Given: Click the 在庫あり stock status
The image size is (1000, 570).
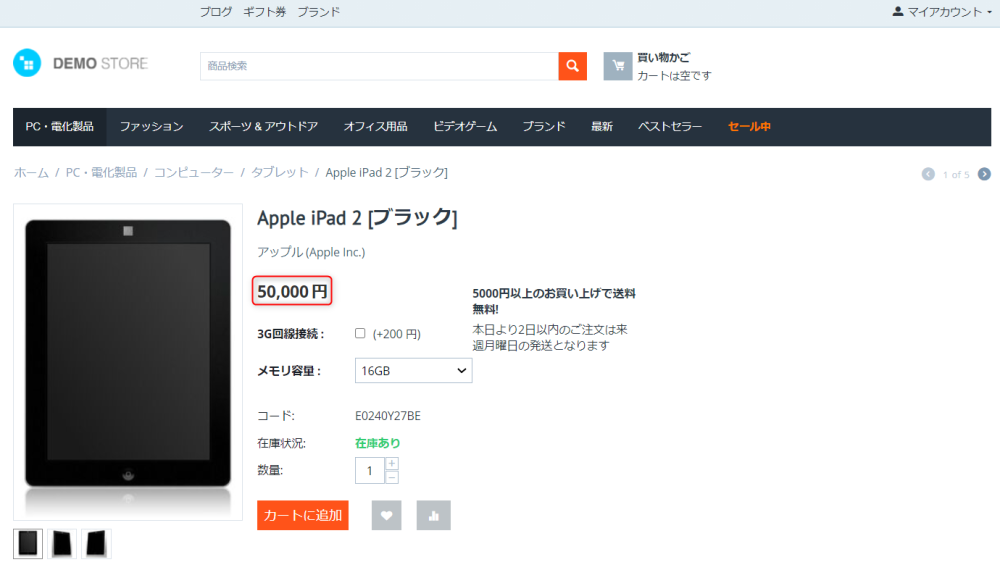Looking at the screenshot, I should [378, 443].
